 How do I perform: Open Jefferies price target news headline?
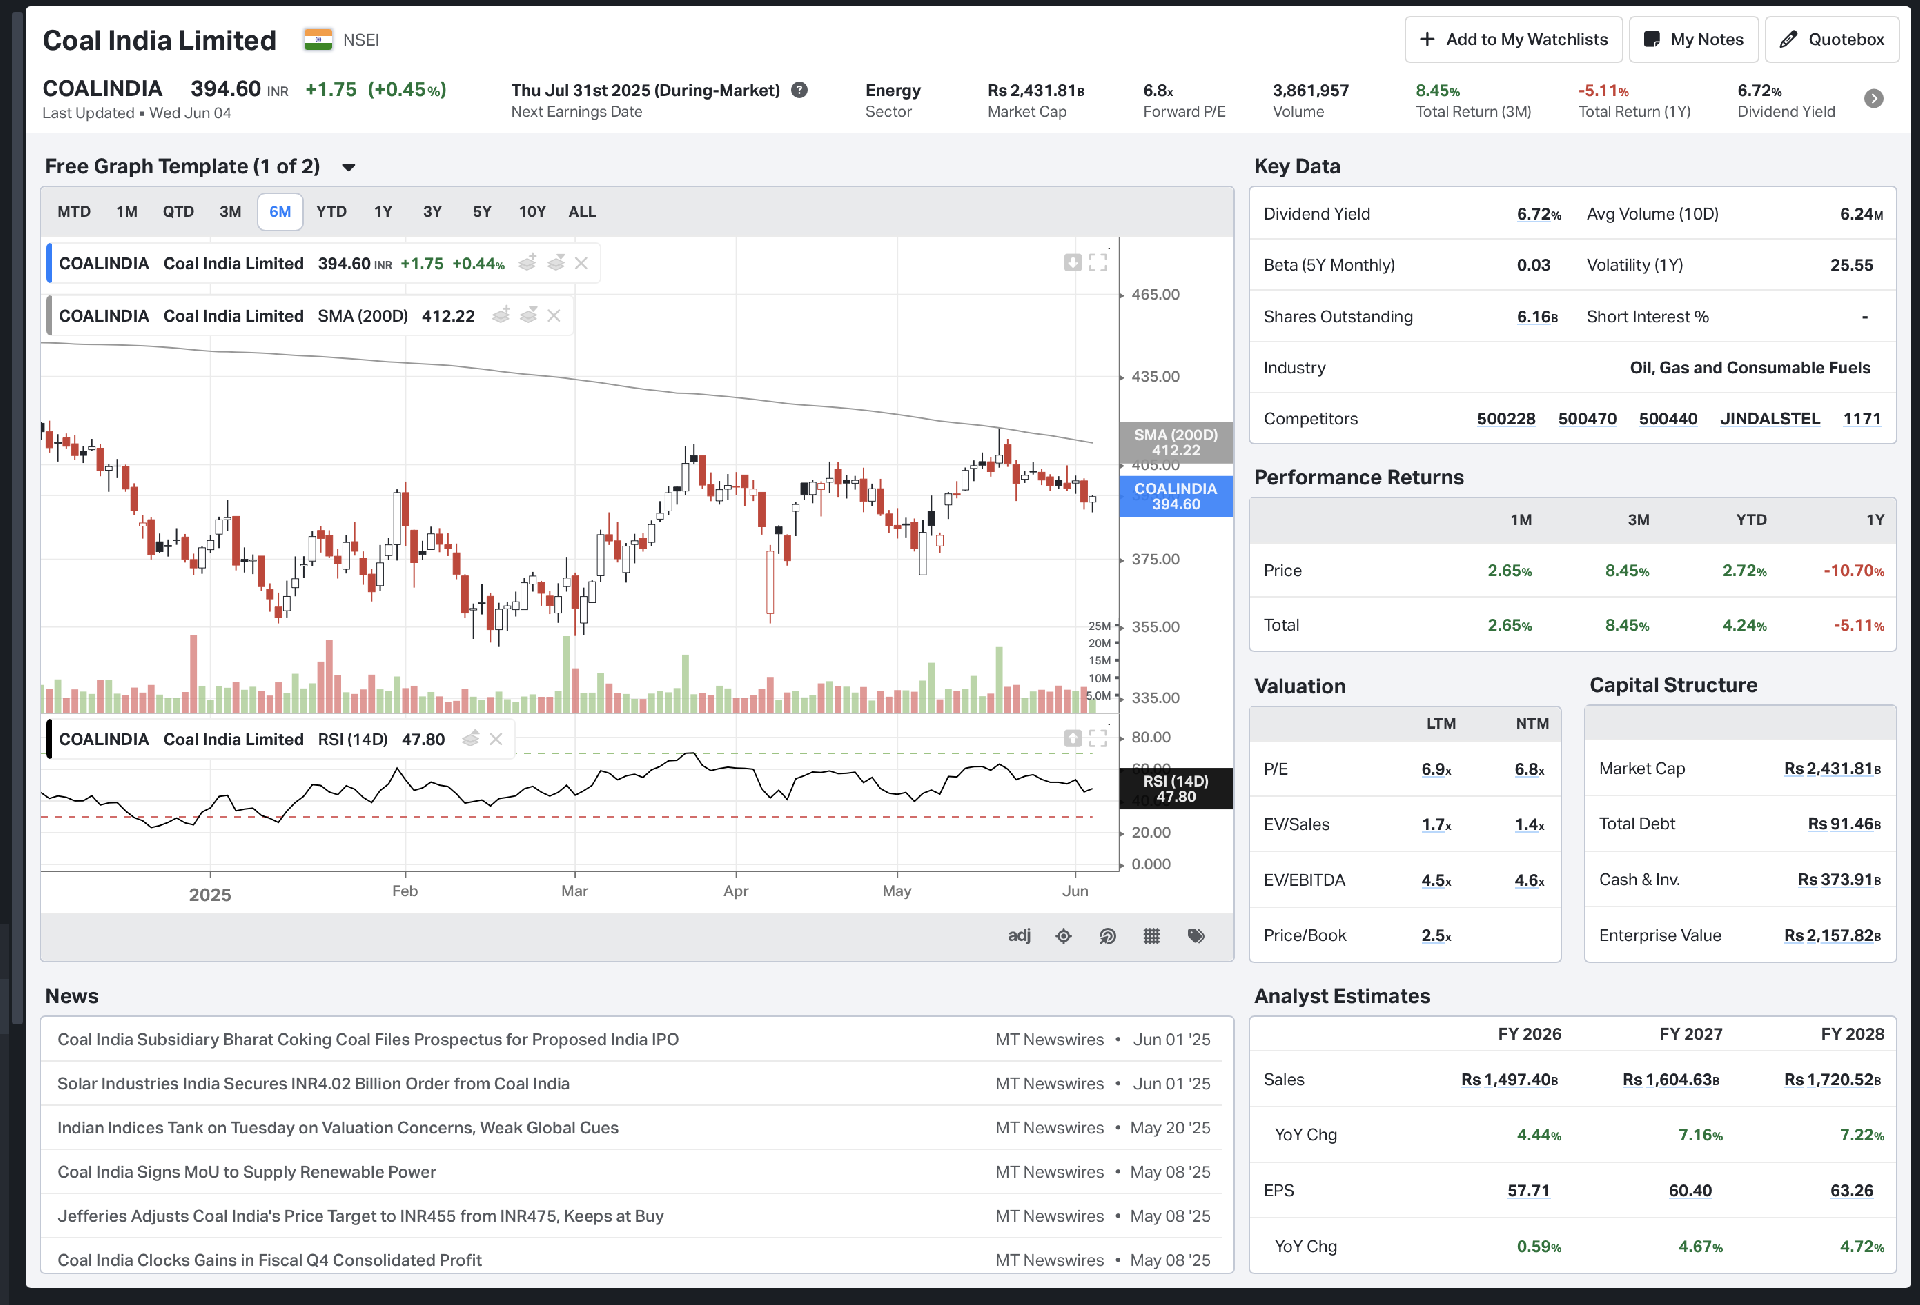coord(360,1216)
